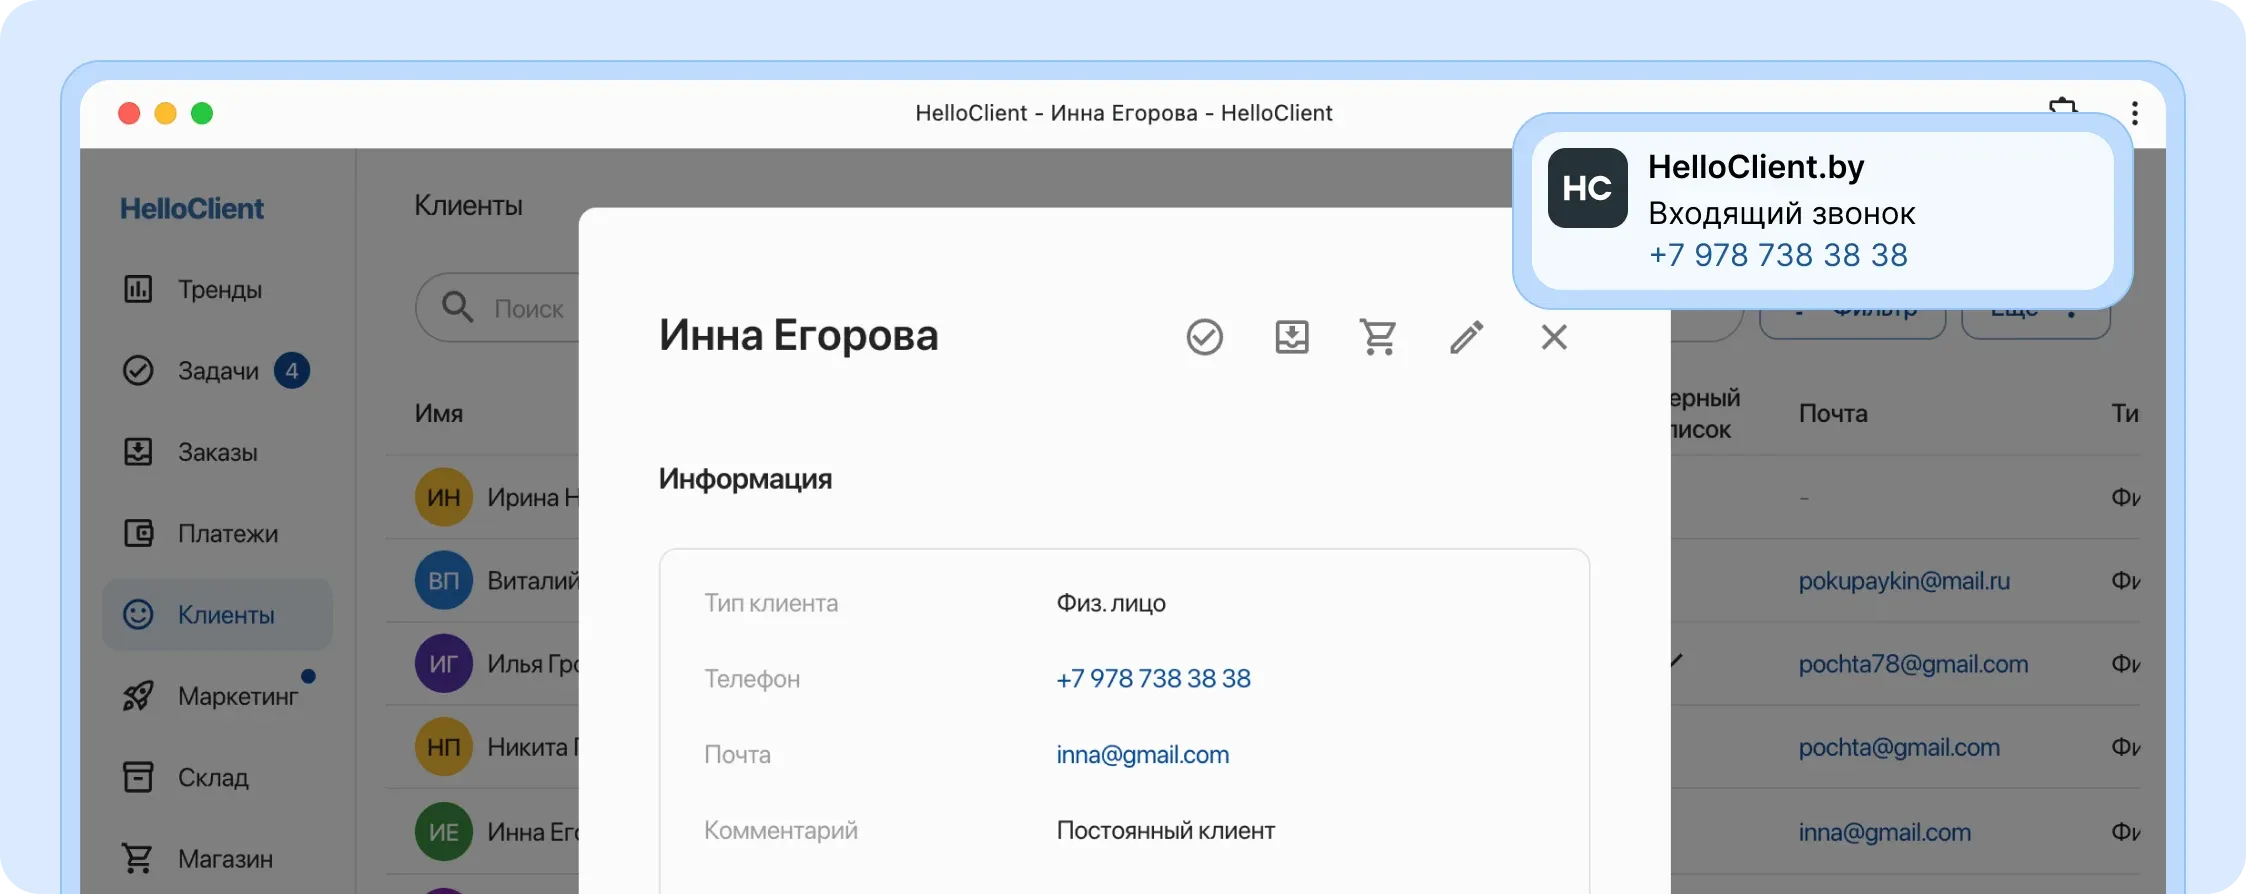Viewport: 2246px width, 894px height.
Task: Click the incoming call number in notification
Action: click(x=1778, y=255)
